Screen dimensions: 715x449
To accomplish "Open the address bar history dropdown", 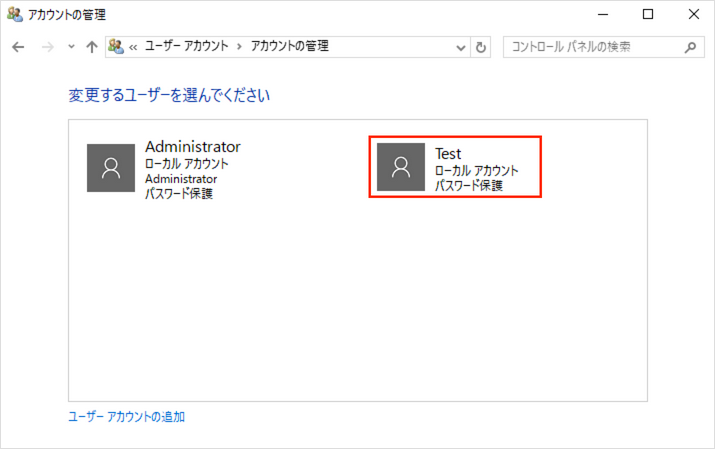I will point(460,47).
